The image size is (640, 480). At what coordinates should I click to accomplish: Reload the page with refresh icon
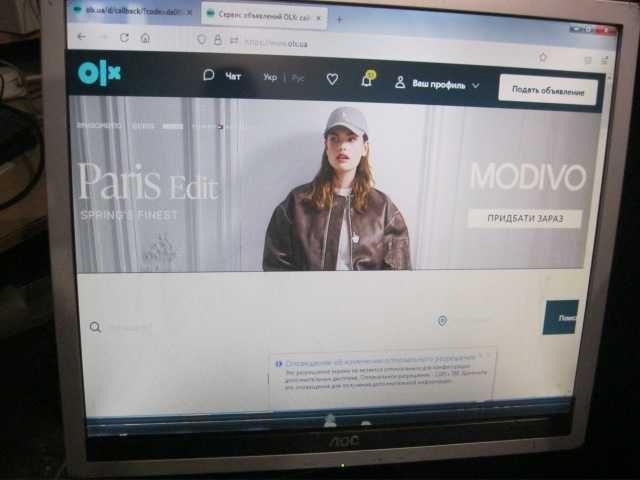tap(124, 38)
